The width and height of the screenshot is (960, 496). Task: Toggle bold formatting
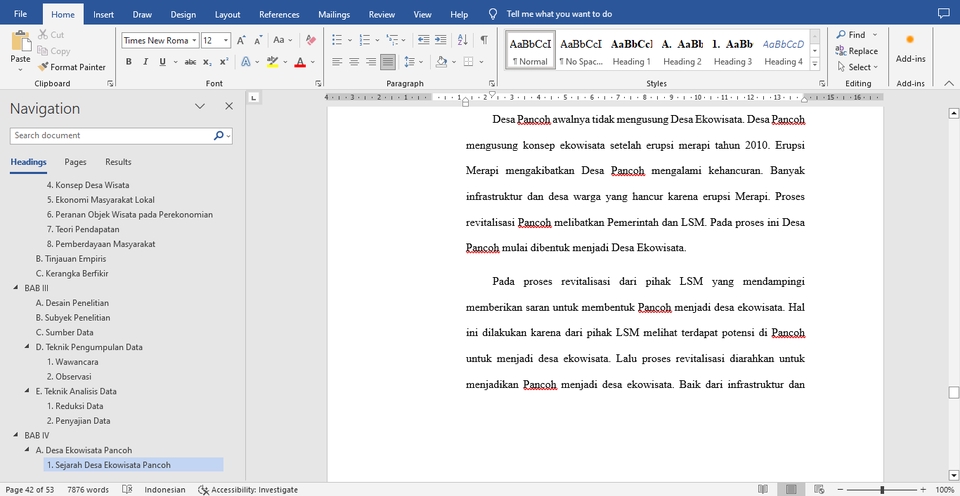coord(129,62)
